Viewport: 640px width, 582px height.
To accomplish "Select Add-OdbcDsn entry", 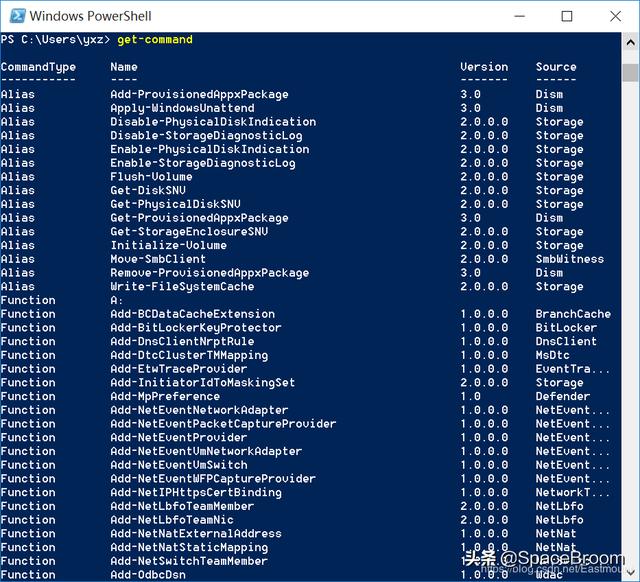I will click(148, 575).
